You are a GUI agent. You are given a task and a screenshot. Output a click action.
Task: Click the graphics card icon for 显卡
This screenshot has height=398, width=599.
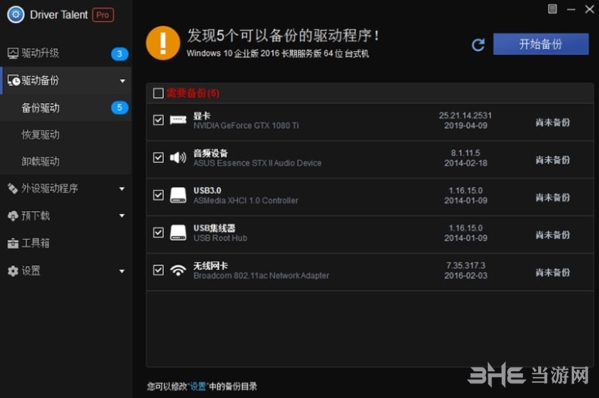click(x=178, y=120)
